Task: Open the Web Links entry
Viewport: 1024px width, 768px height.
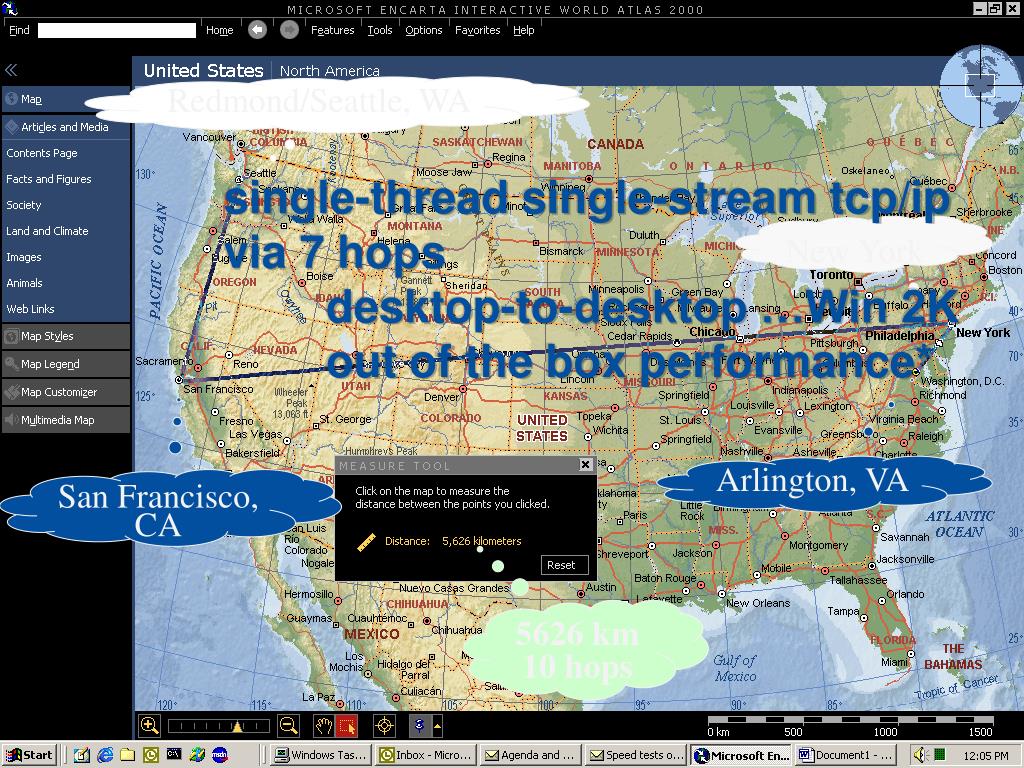Action: (x=30, y=309)
